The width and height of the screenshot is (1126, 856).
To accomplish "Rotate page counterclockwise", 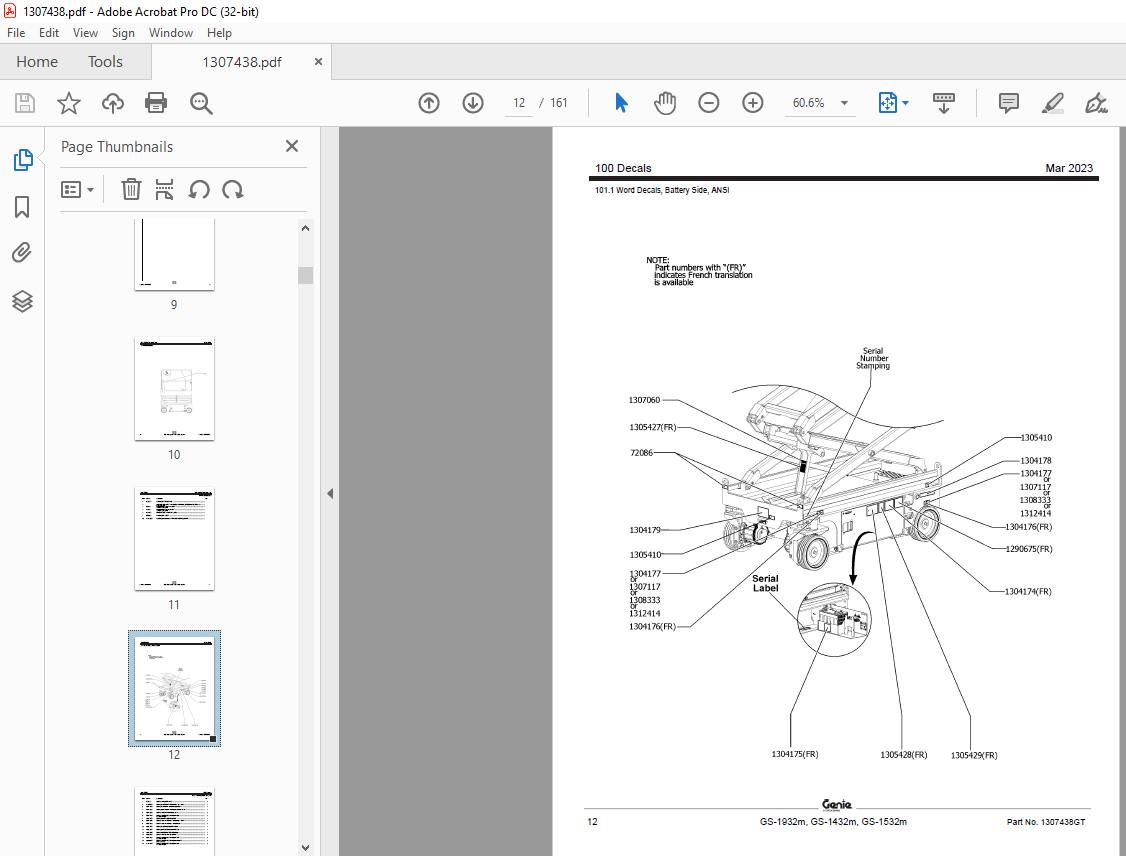I will pyautogui.click(x=199, y=190).
